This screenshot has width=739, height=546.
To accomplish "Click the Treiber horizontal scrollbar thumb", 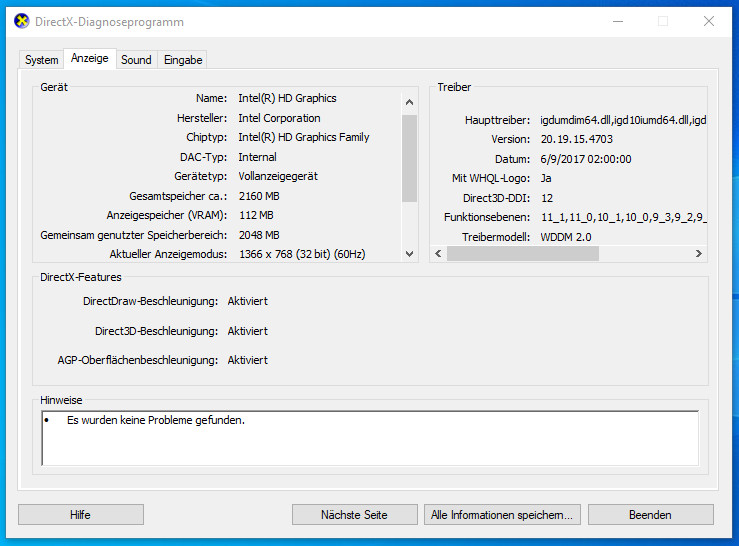I will 522,254.
